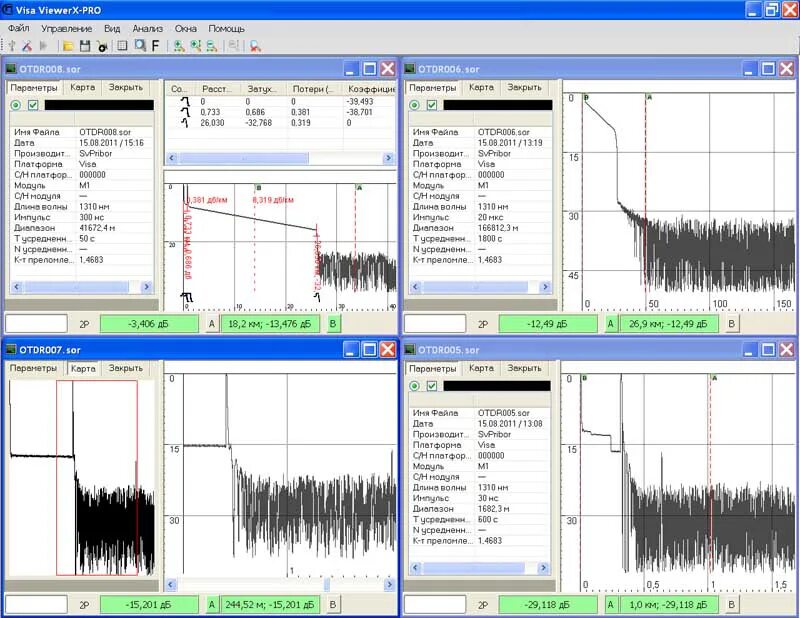Click the Потери column header in event table
Viewport: 800px width, 618px height.
point(314,89)
